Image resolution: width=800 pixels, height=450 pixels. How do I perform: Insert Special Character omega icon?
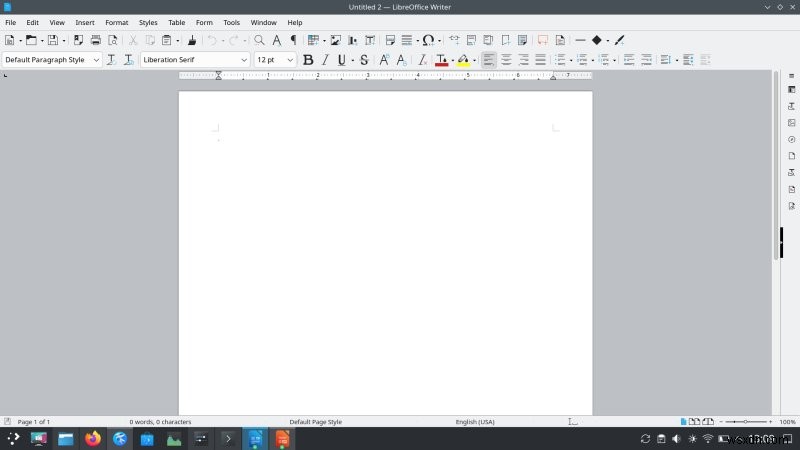428,40
